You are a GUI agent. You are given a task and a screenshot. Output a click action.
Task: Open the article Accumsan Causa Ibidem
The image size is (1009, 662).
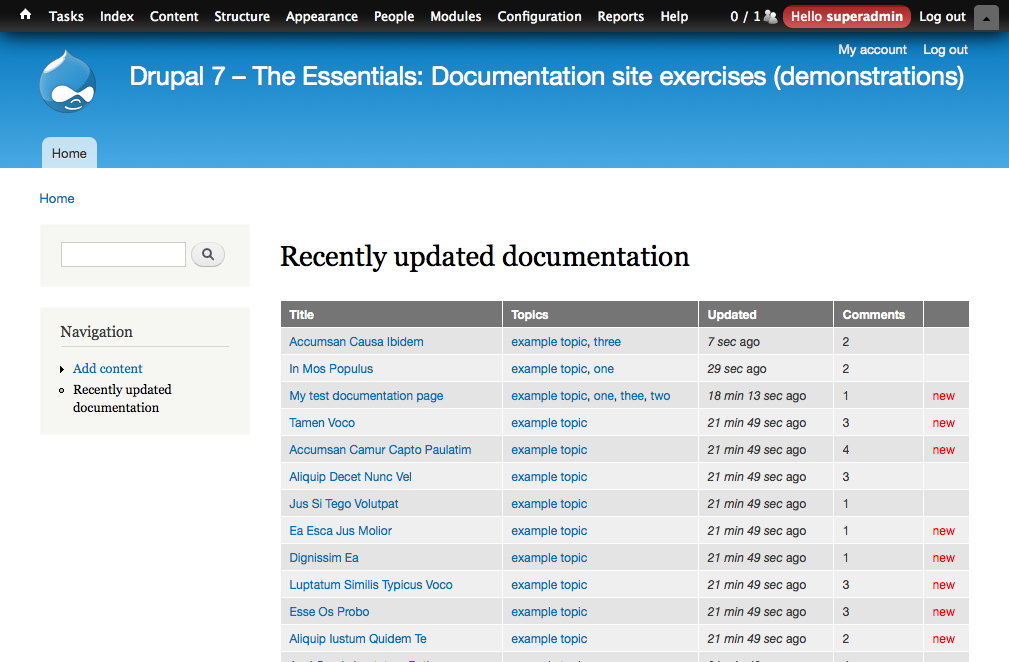point(356,341)
